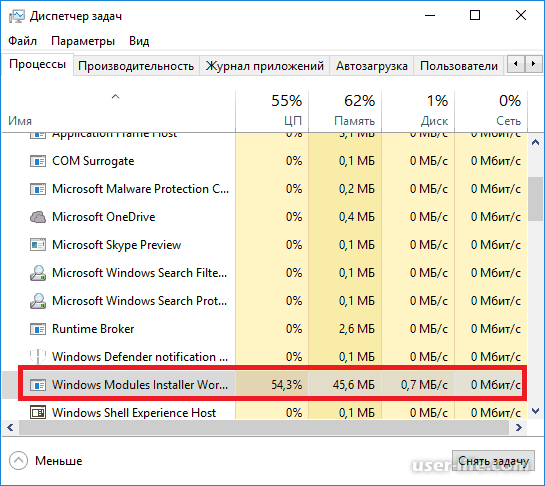Image resolution: width=545 pixels, height=486 pixels.
Task: Select the Runtime Broker process name
Action: click(93, 329)
